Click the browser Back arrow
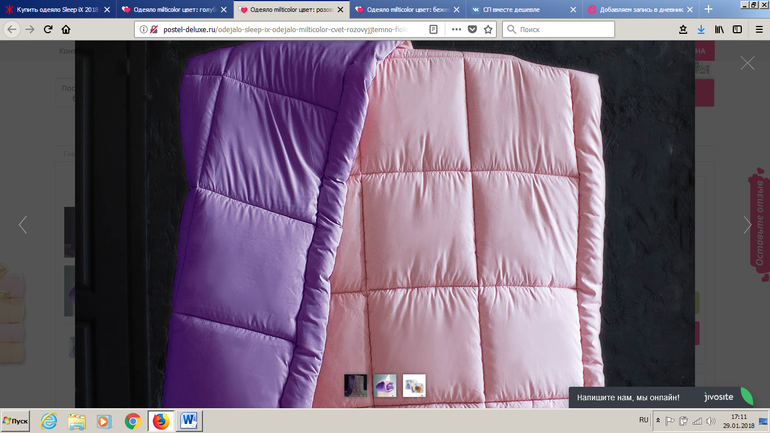 point(11,29)
